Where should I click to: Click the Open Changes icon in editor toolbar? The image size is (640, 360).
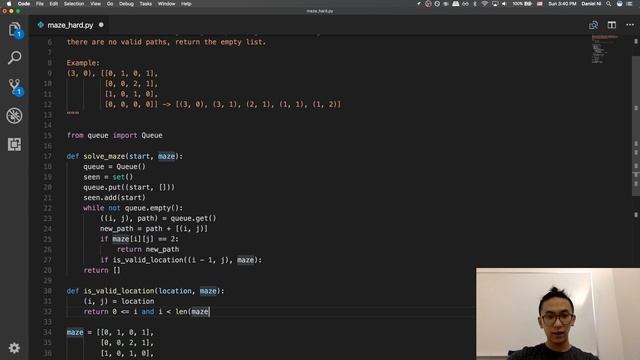(593, 25)
